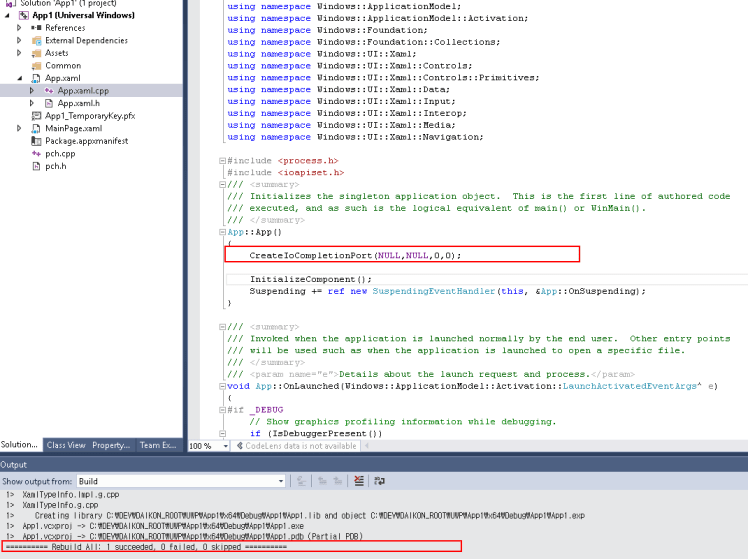The image size is (748, 559).
Task: Collapse the App::App() constructor code block
Action: click(222, 232)
